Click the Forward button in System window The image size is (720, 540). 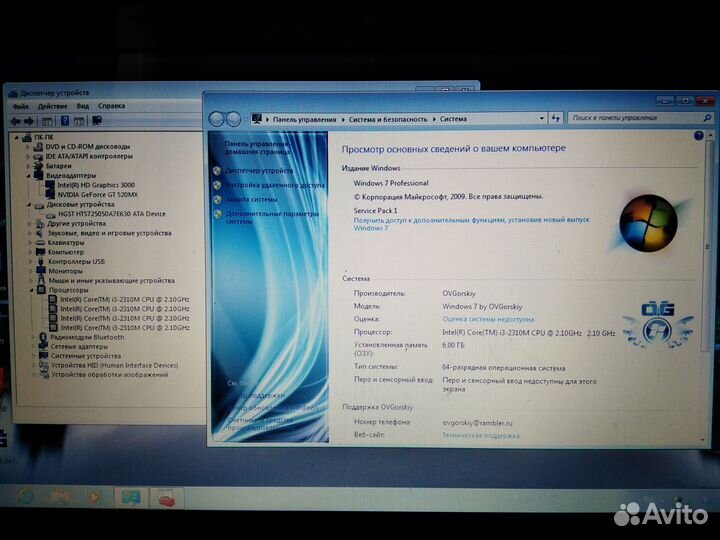tap(233, 119)
